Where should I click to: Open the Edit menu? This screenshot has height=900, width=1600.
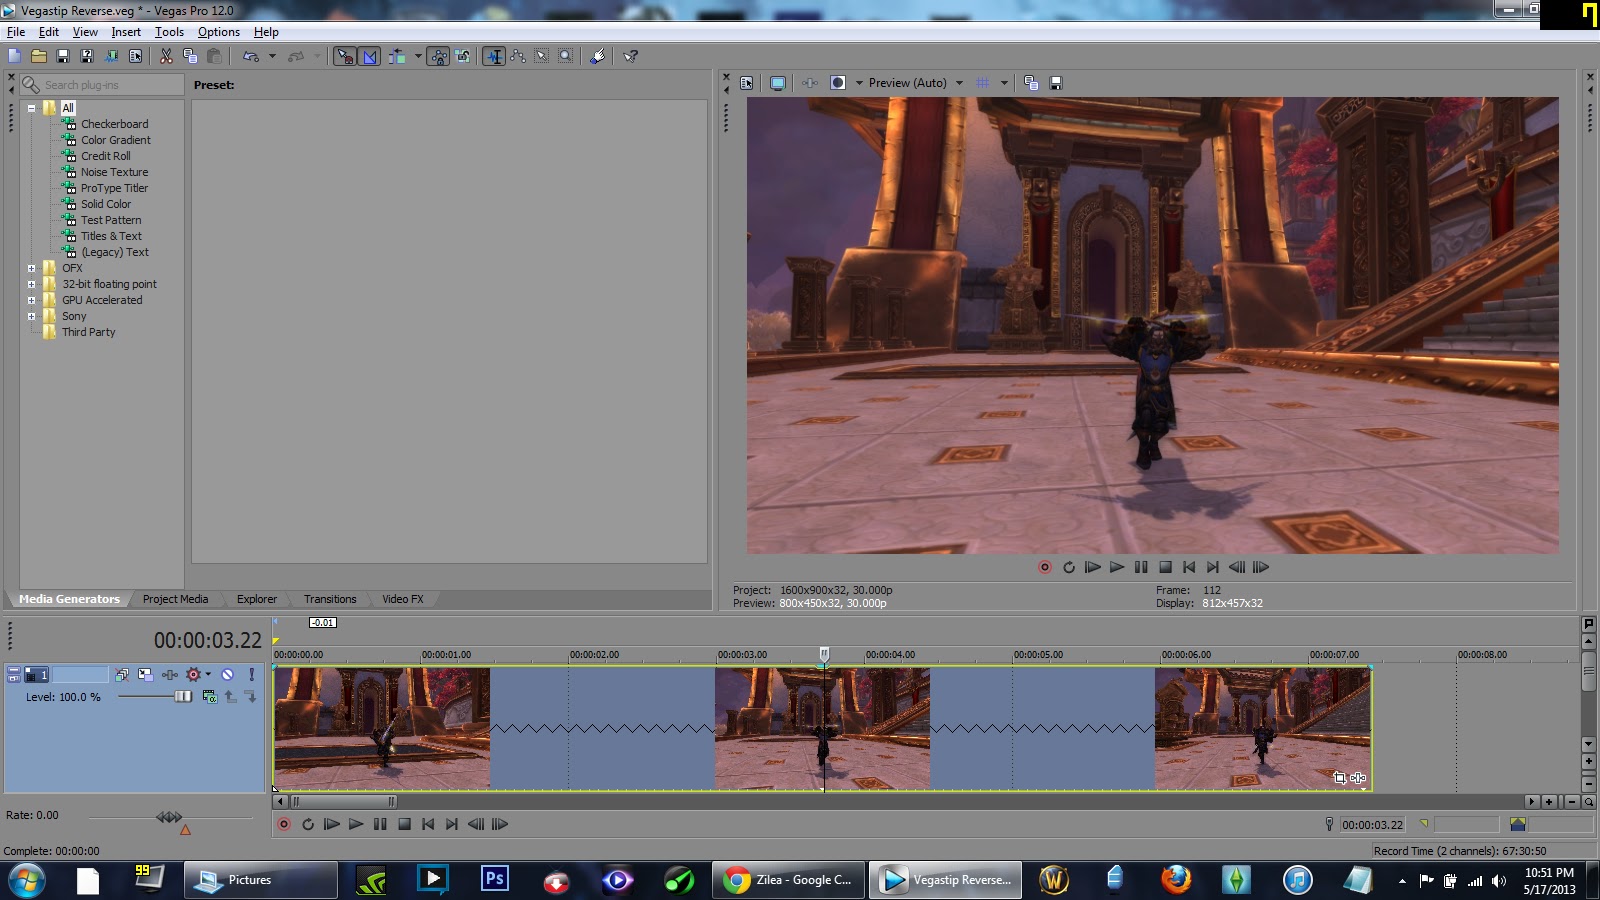pyautogui.click(x=49, y=32)
